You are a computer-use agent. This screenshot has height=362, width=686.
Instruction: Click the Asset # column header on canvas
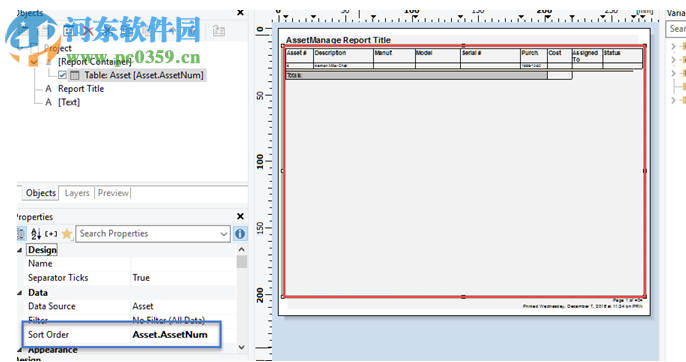(296, 53)
